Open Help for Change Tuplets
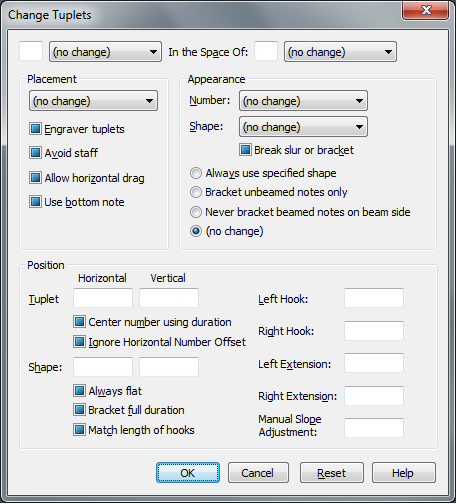Image resolution: width=457 pixels, height=504 pixels. point(404,473)
